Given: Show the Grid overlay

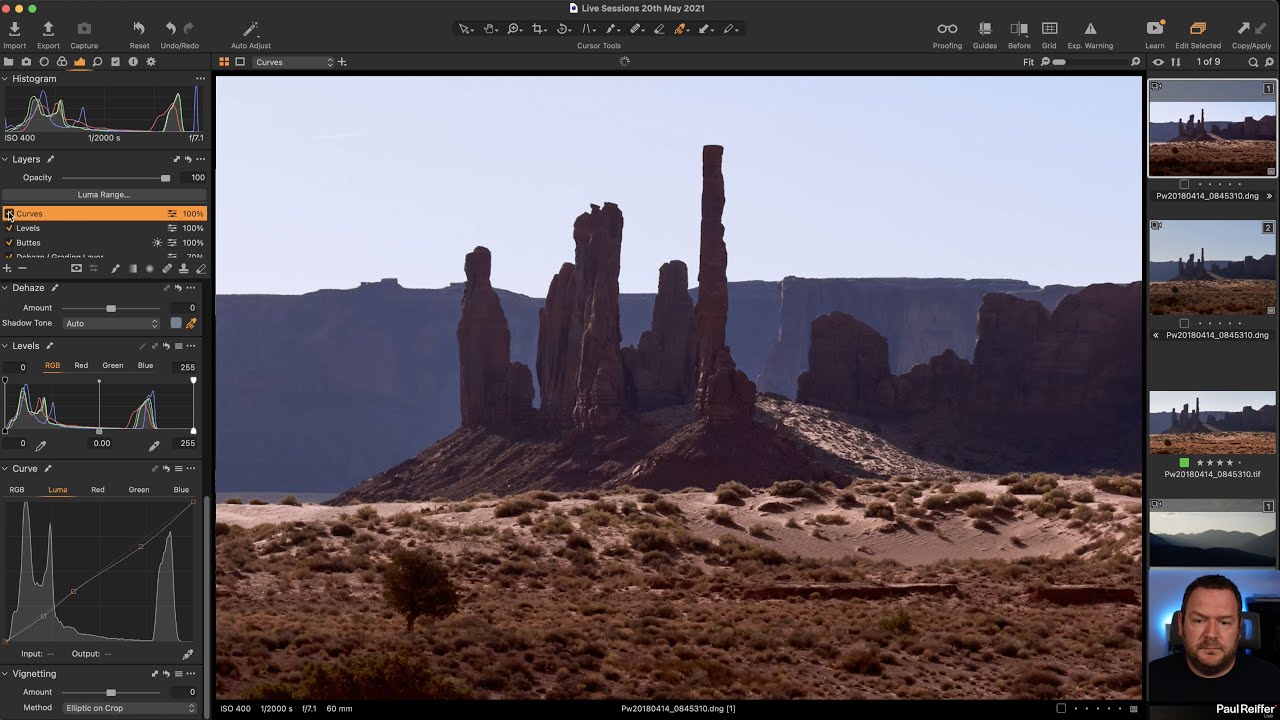Looking at the screenshot, I should [1049, 29].
